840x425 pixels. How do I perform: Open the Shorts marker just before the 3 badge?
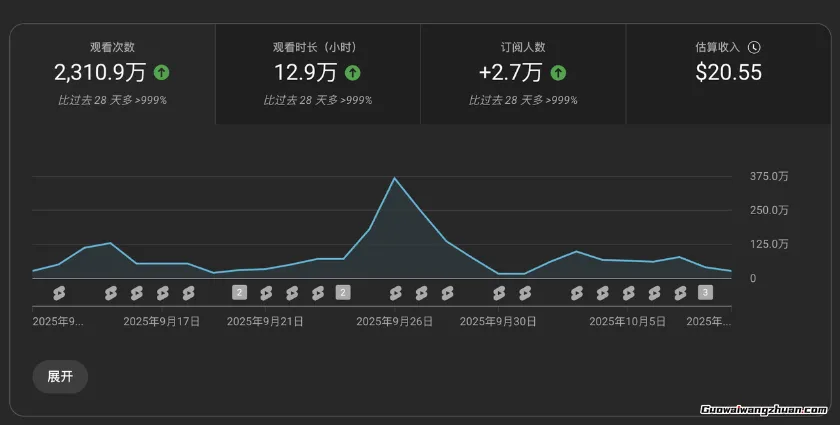pyautogui.click(x=680, y=293)
